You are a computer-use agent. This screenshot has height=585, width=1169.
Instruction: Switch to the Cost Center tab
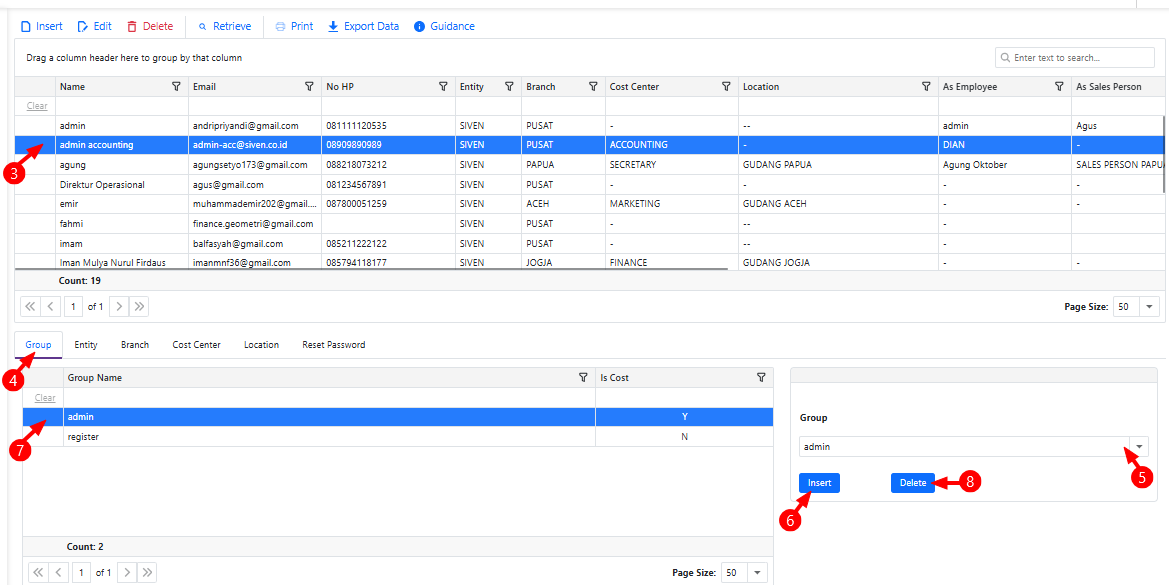click(x=197, y=345)
